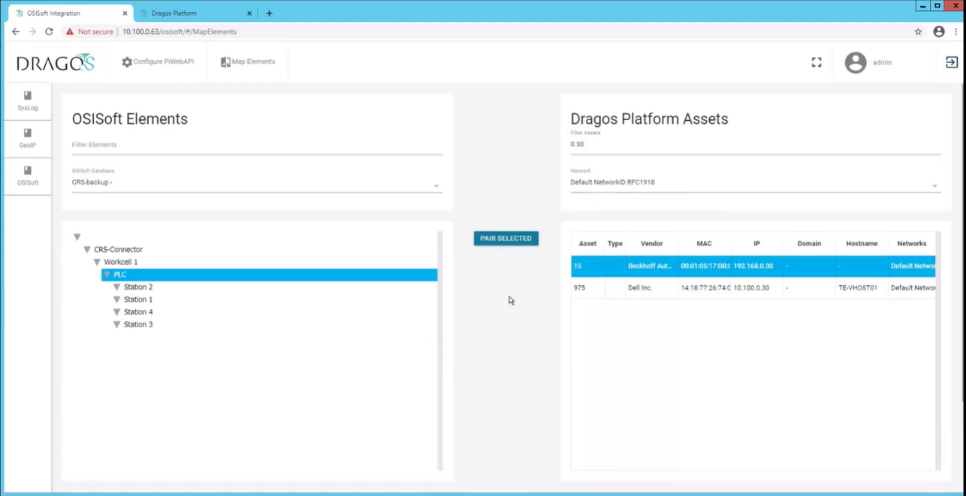Expand the Station 2 arrow
The image size is (966, 496).
pos(116,287)
